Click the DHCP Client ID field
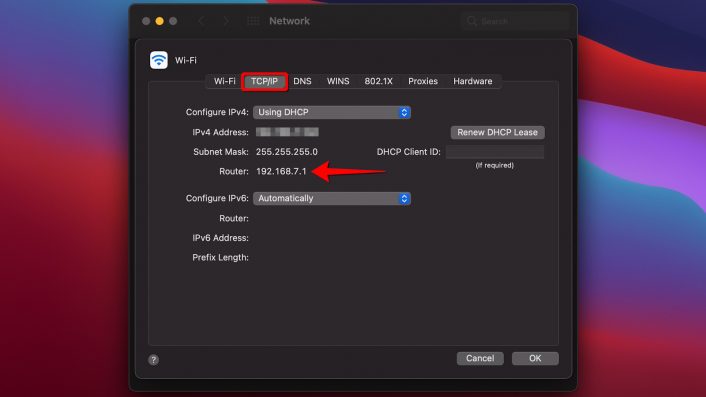This screenshot has width=706, height=397. coord(495,152)
